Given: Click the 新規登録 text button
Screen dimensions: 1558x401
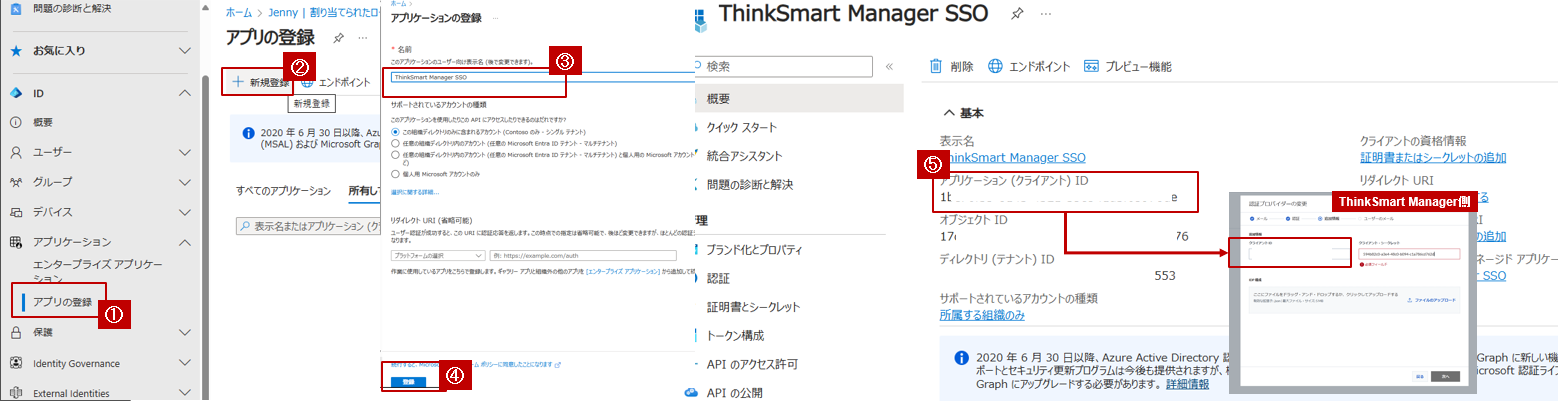Looking at the screenshot, I should (270, 82).
